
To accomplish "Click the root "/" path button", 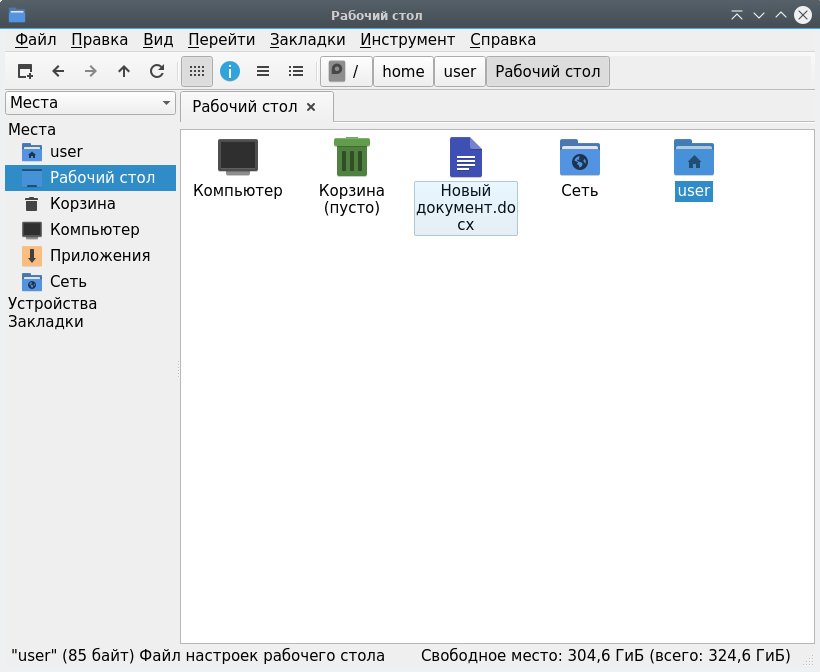I will pyautogui.click(x=346, y=72).
